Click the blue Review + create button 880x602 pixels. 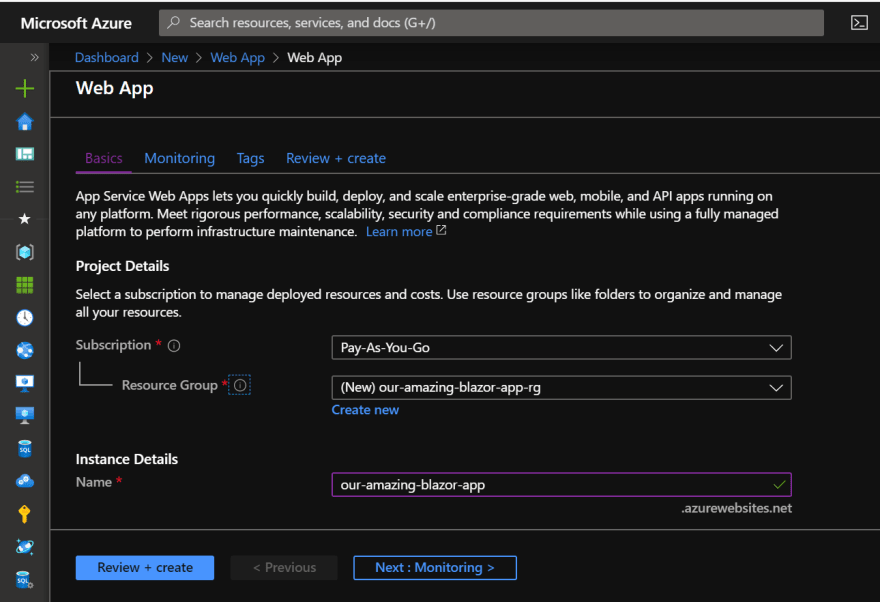145,568
